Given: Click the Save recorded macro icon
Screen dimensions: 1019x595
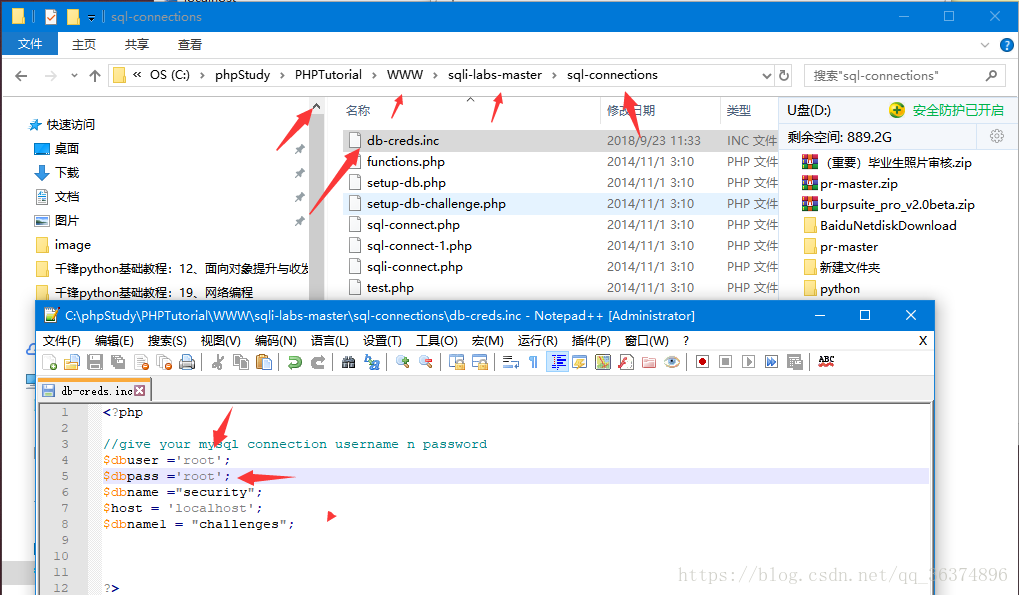Looking at the screenshot, I should tap(794, 362).
